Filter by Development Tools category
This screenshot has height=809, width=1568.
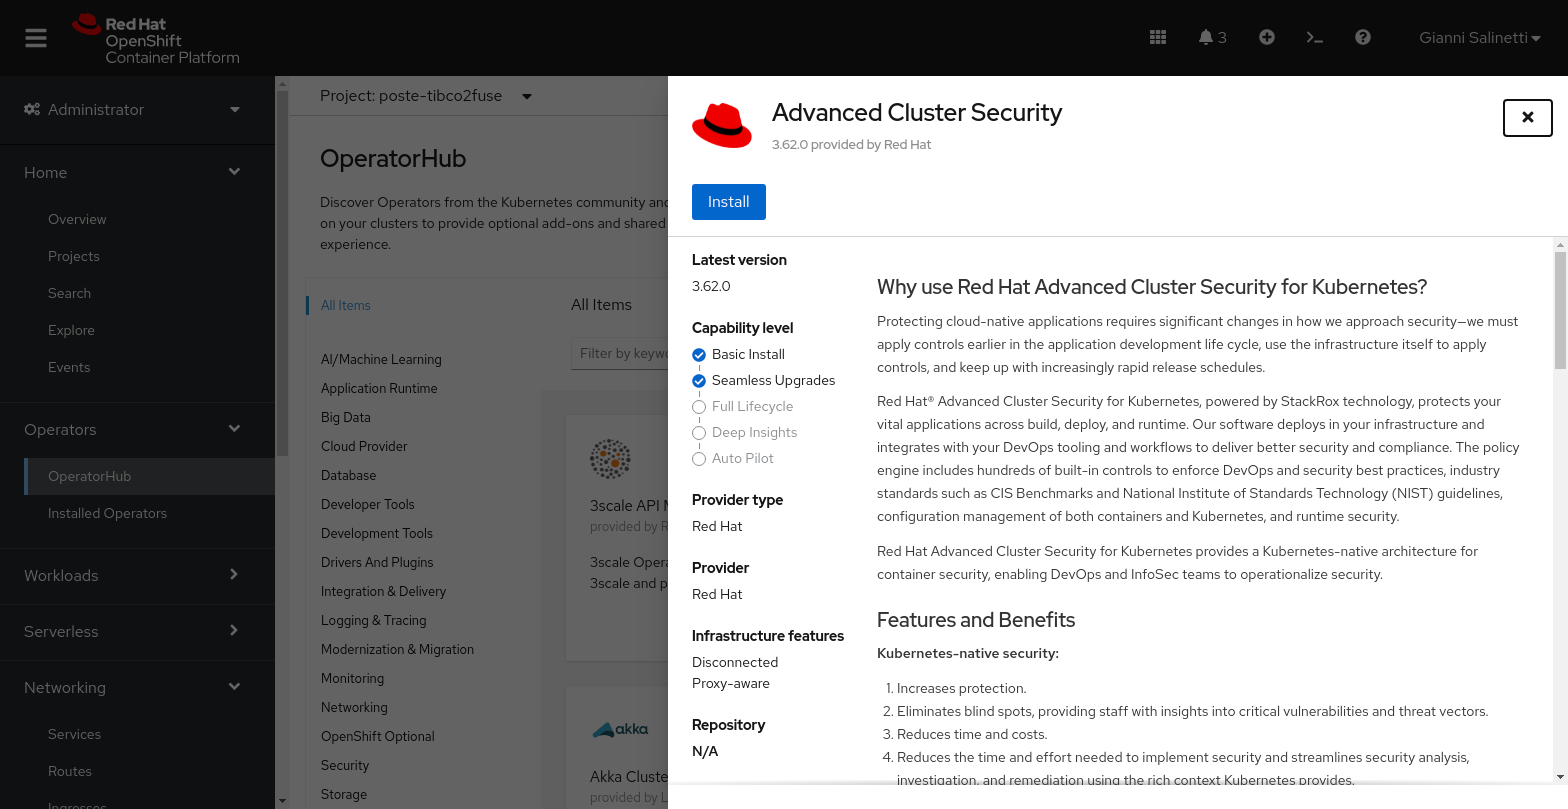click(x=377, y=533)
